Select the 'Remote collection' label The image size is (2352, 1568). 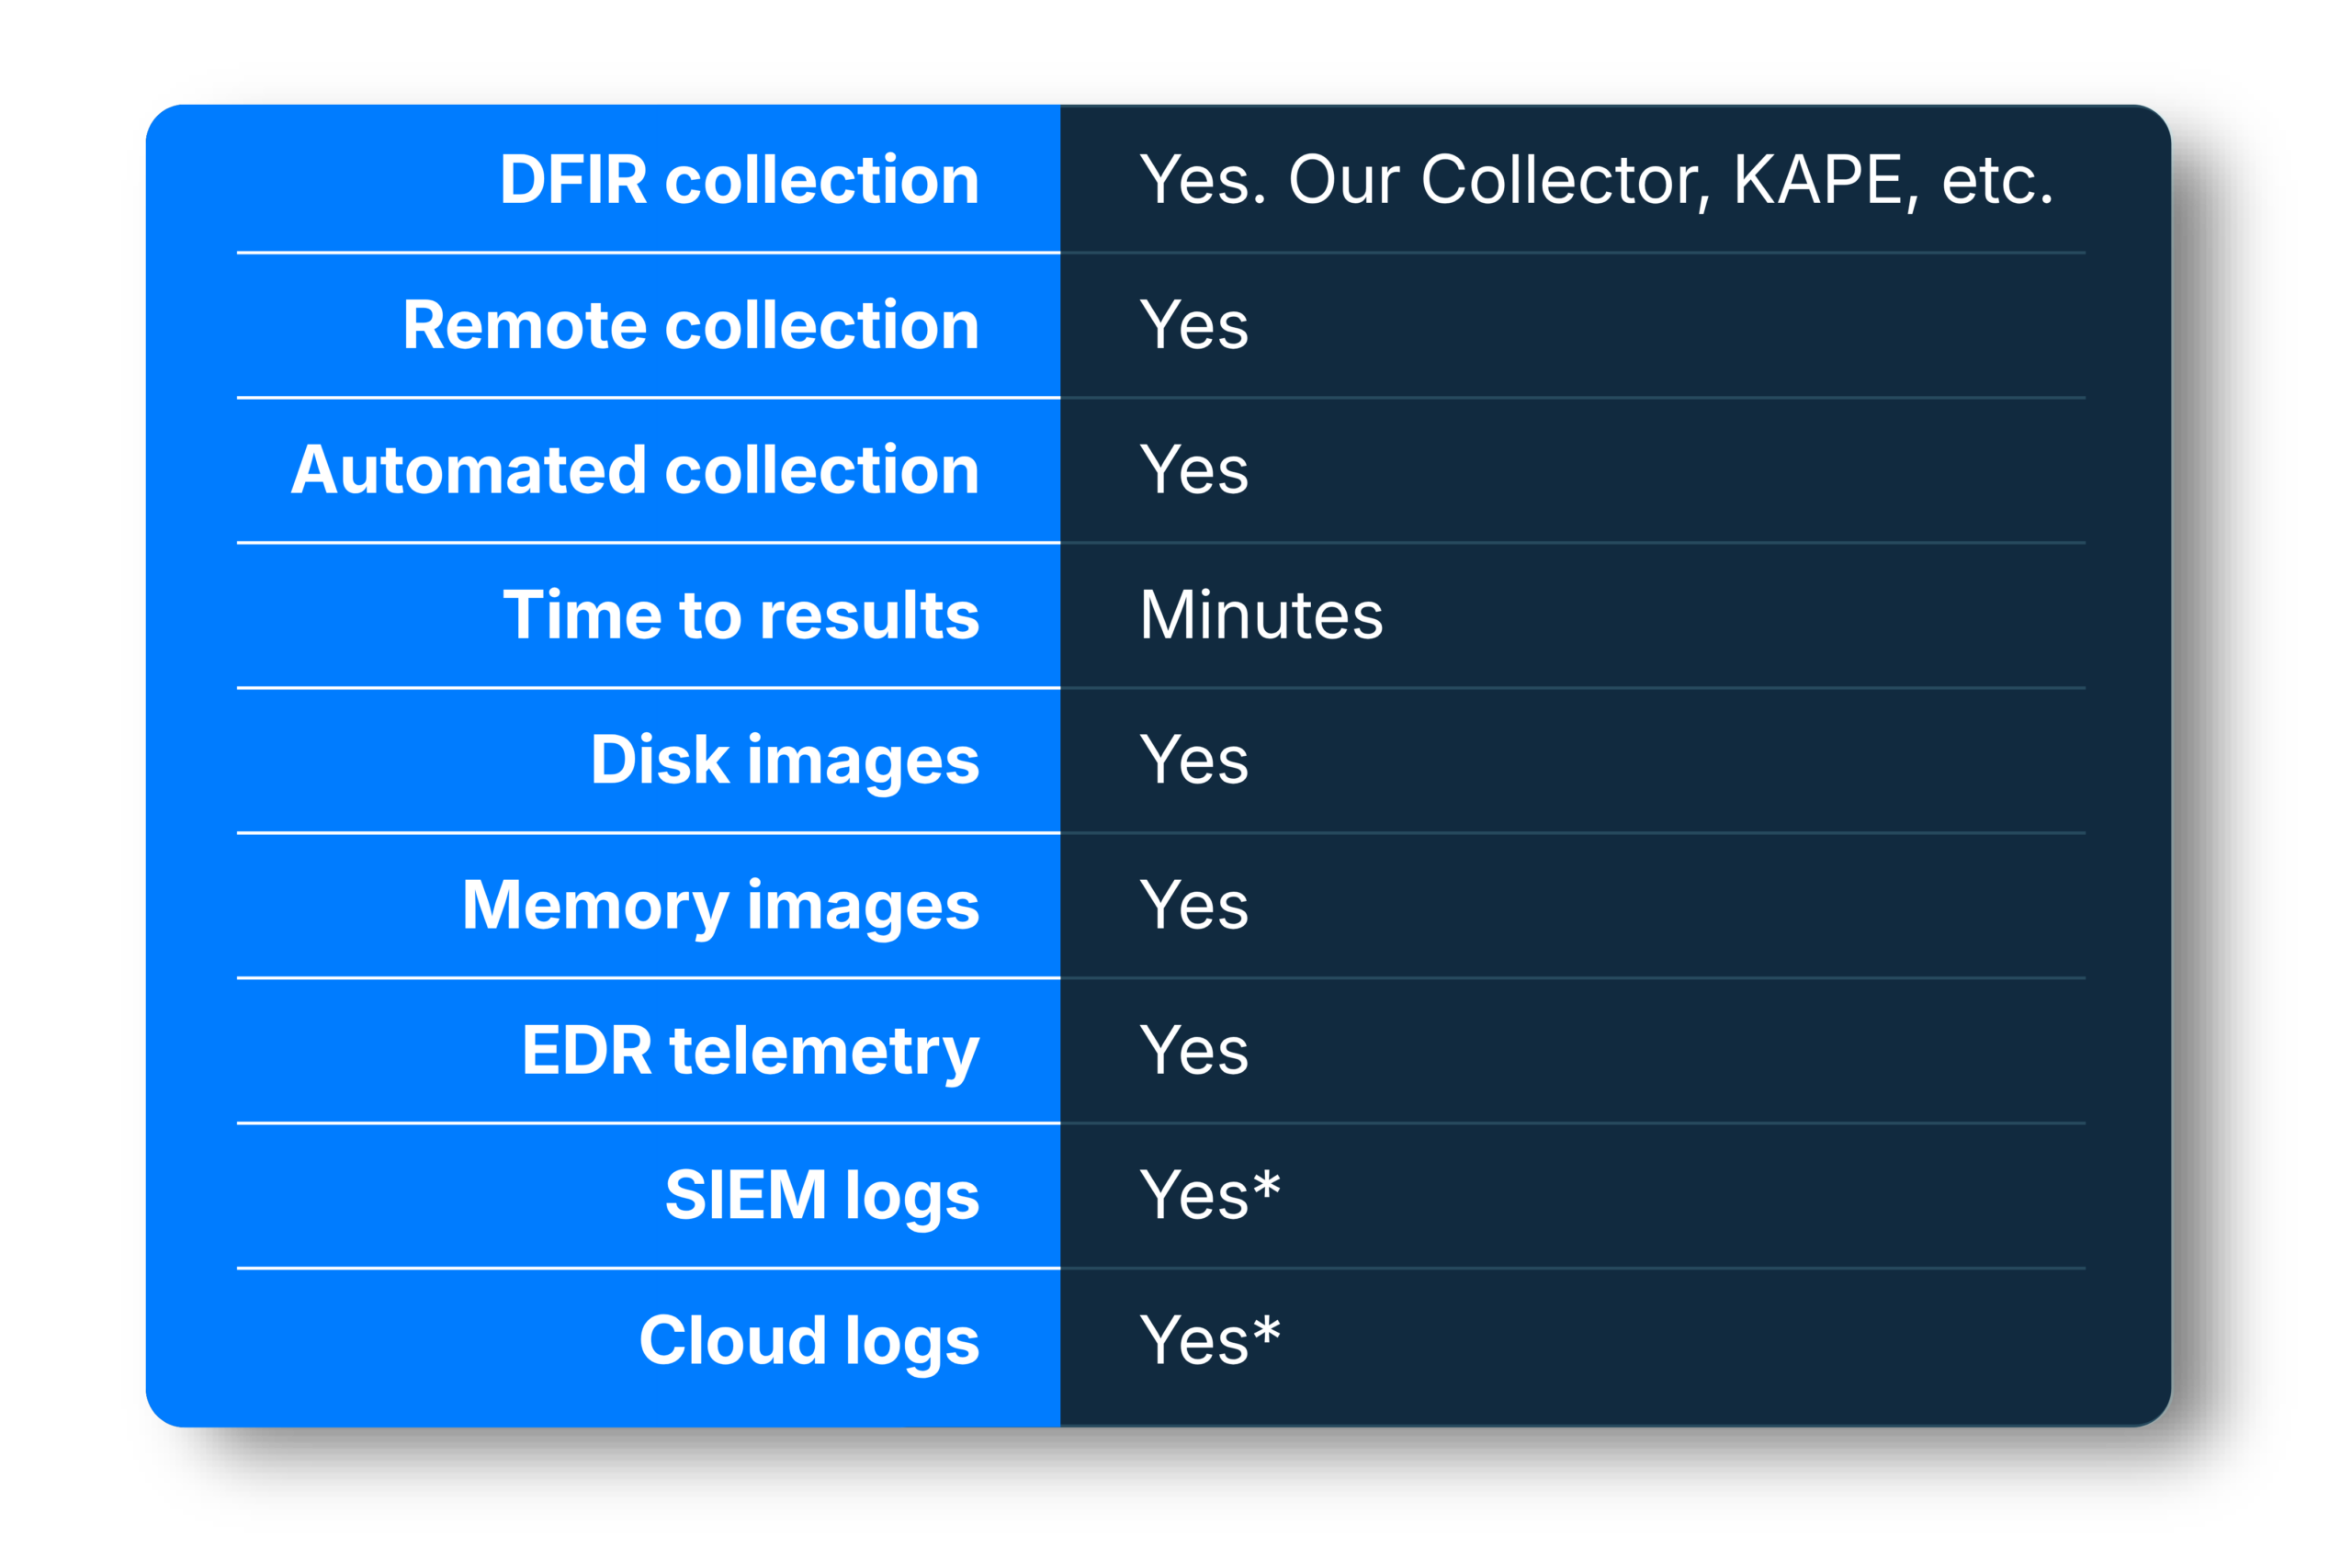point(691,325)
